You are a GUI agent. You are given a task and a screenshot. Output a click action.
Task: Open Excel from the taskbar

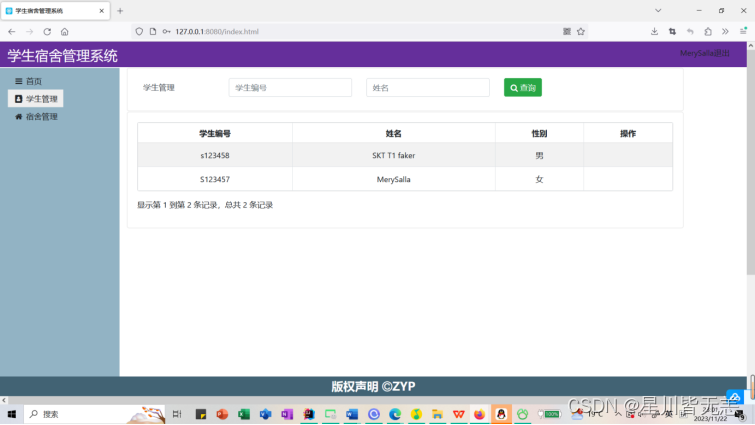244,414
